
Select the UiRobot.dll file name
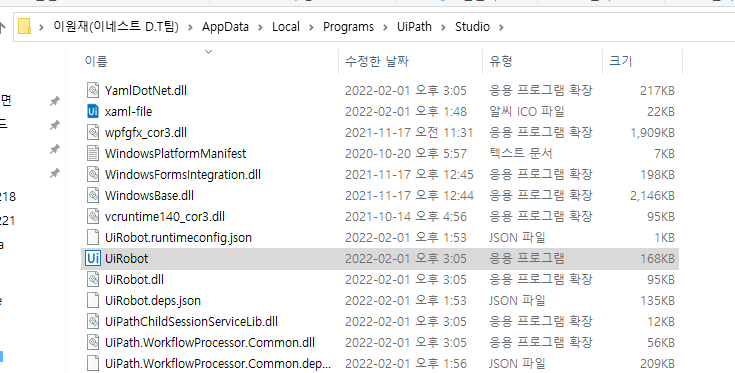(x=134, y=280)
